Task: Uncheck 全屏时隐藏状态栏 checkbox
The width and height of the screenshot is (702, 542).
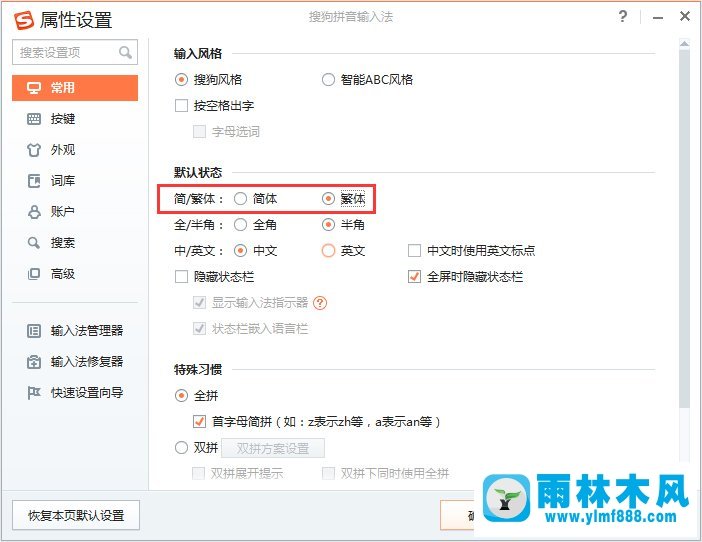Action: pyautogui.click(x=415, y=277)
